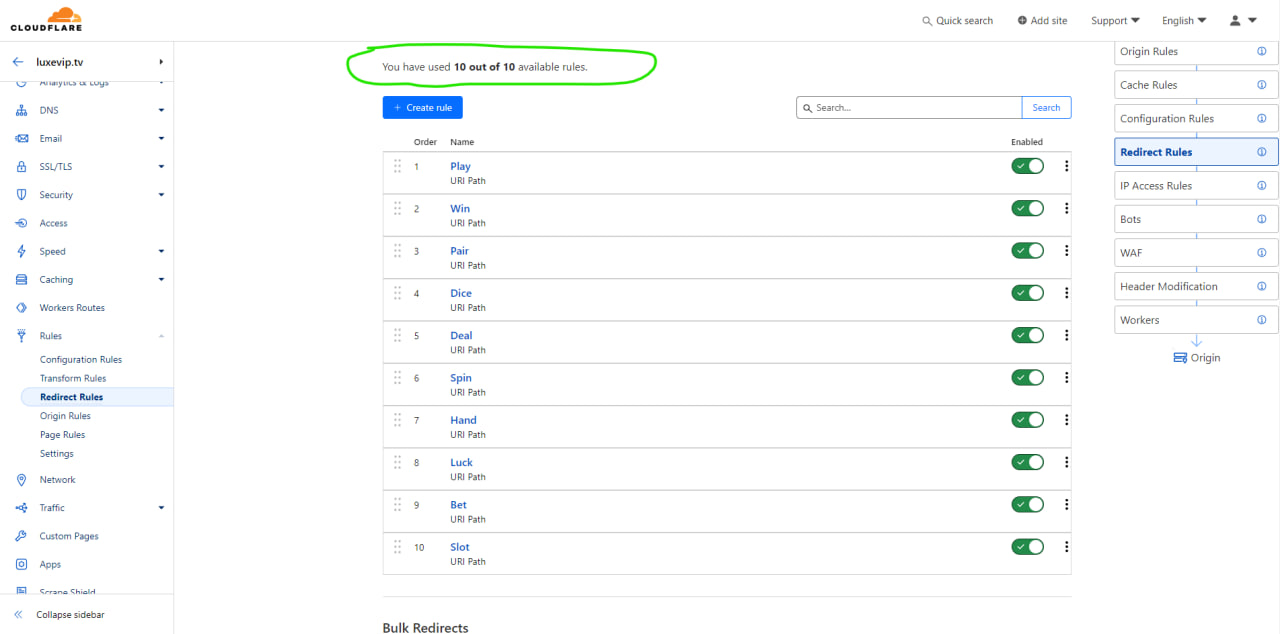
Task: Click the Create rule button
Action: tap(423, 108)
